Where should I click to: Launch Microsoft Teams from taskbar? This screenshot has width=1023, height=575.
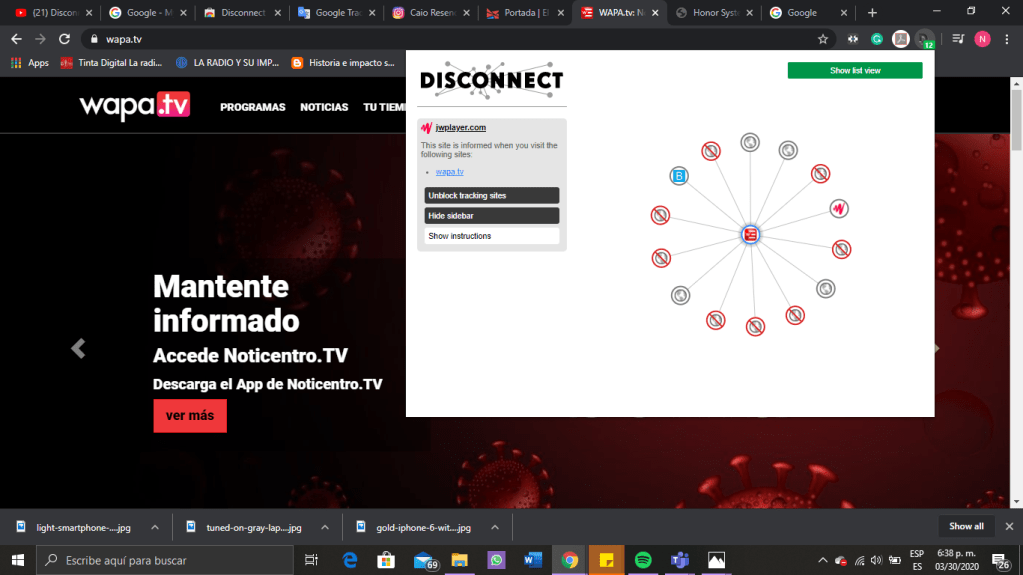(679, 560)
